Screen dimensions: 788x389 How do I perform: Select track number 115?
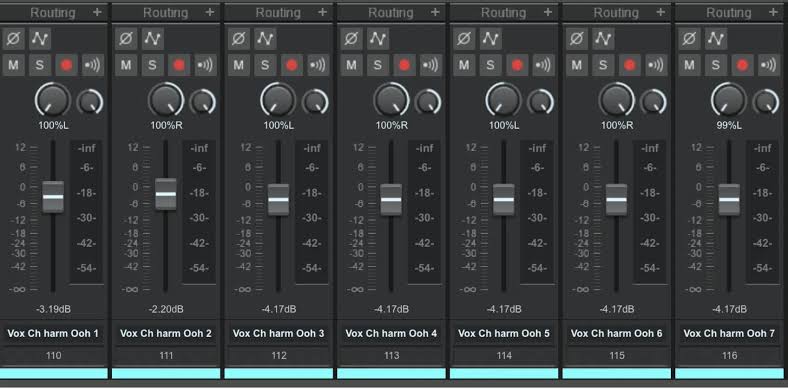[x=616, y=356]
